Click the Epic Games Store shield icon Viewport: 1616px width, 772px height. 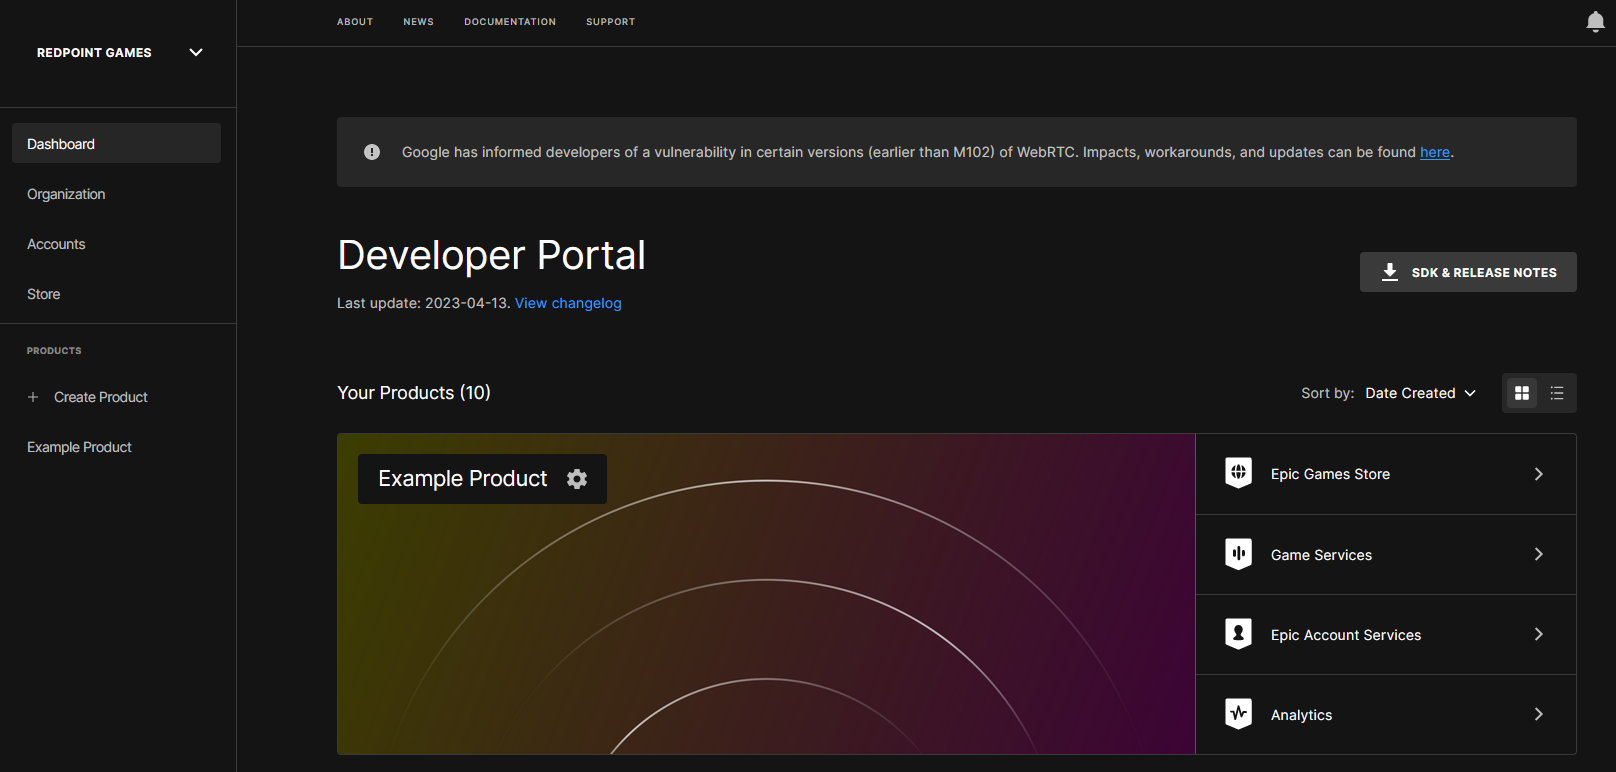[1238, 473]
